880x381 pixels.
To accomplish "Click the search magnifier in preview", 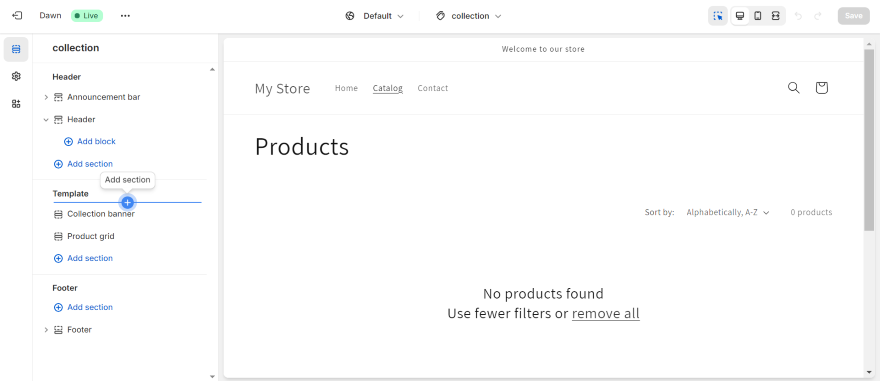I will point(794,88).
